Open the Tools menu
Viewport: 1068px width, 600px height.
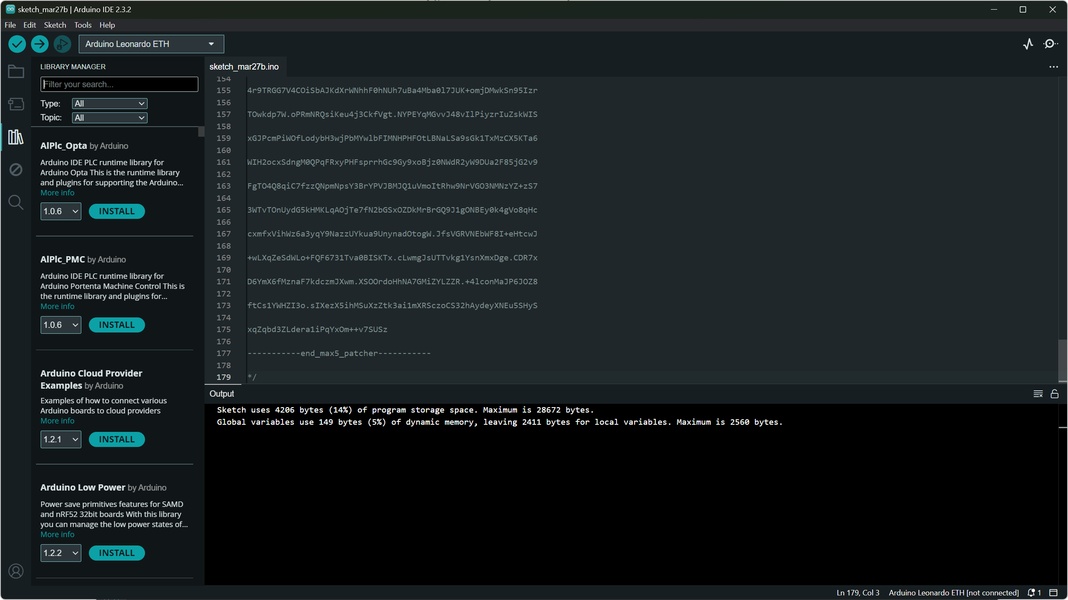(x=82, y=25)
